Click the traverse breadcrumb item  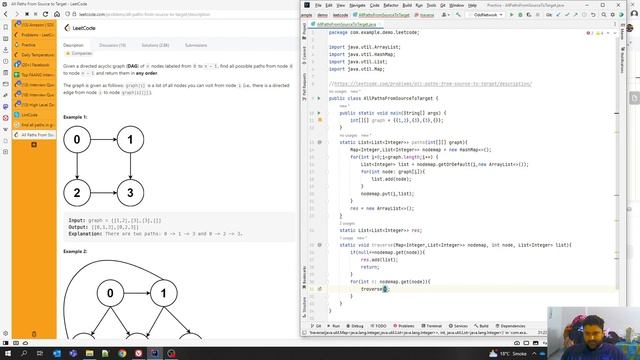424,15
